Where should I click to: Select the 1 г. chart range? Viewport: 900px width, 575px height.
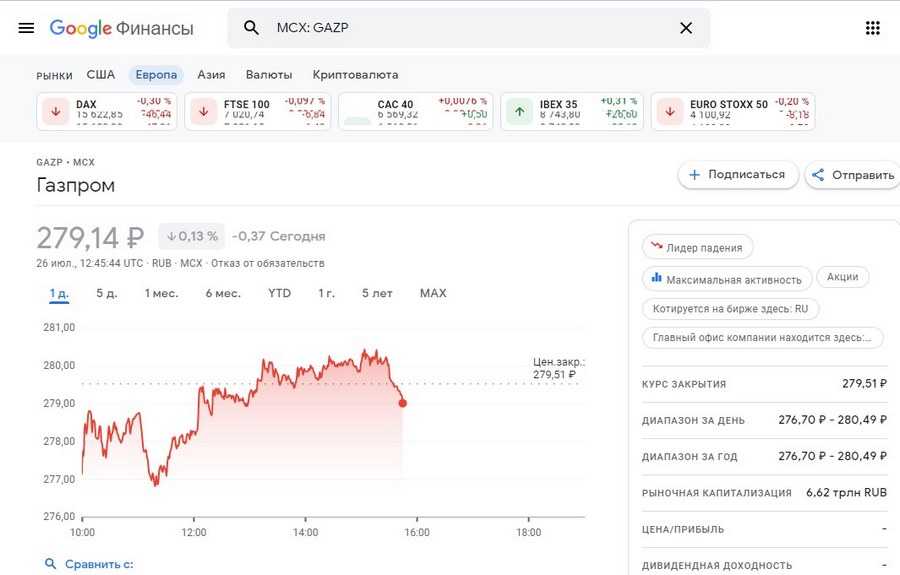click(326, 293)
